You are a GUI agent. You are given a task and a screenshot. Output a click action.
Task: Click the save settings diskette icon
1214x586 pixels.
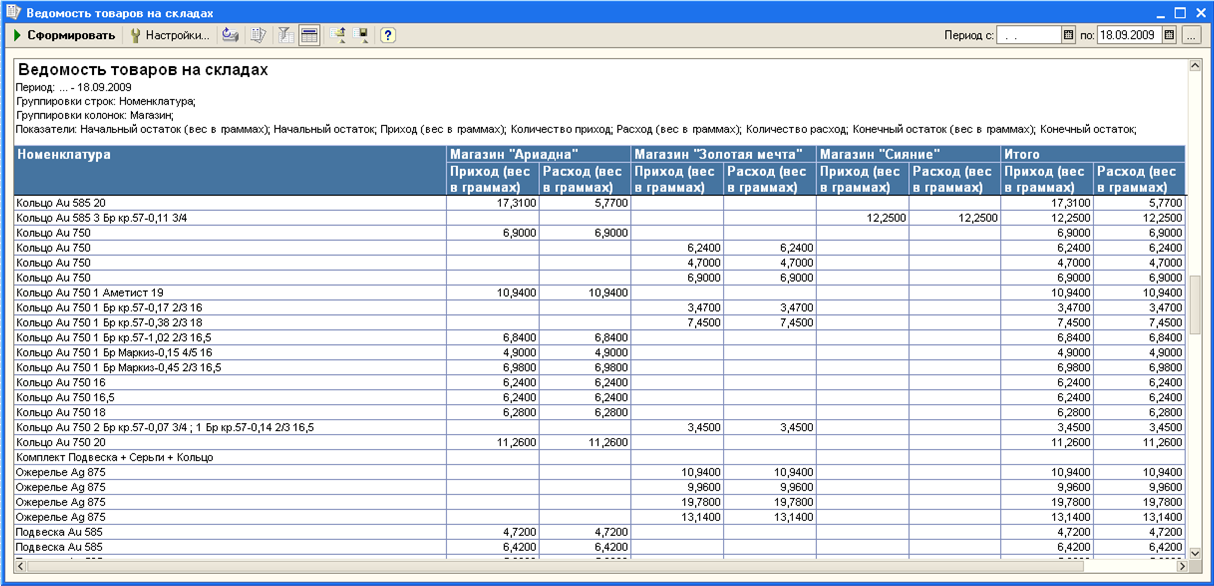(362, 35)
